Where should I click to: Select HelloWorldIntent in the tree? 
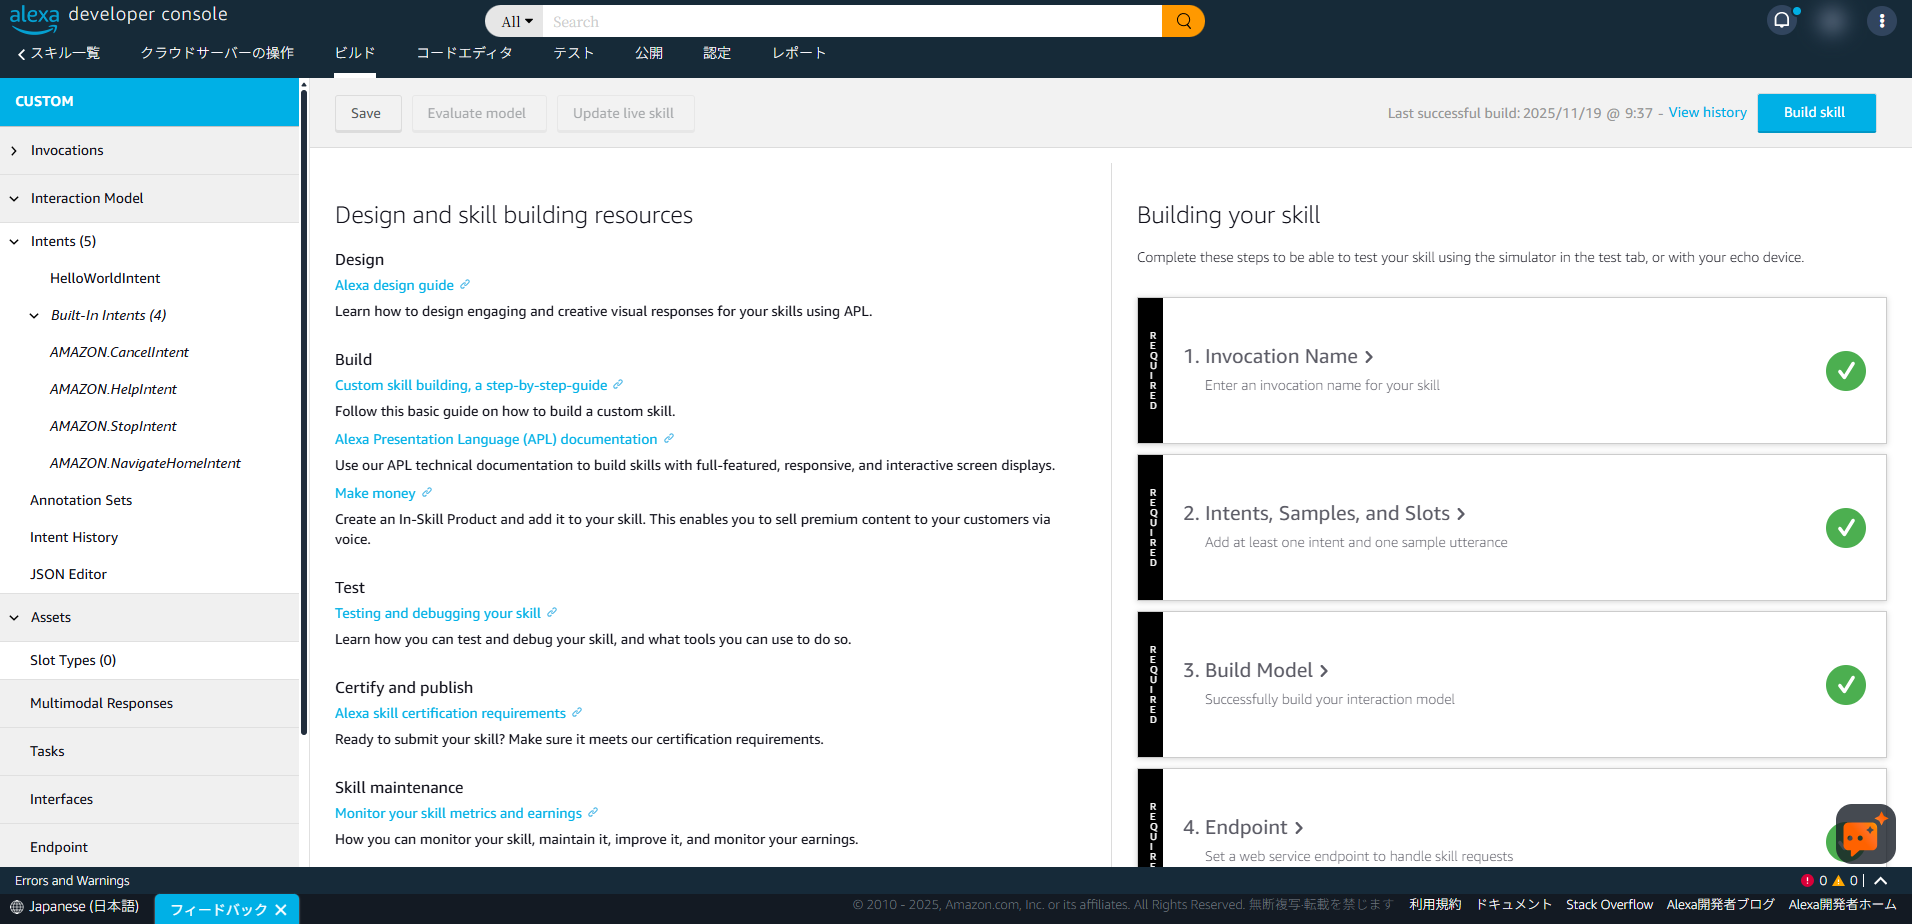[x=105, y=278]
